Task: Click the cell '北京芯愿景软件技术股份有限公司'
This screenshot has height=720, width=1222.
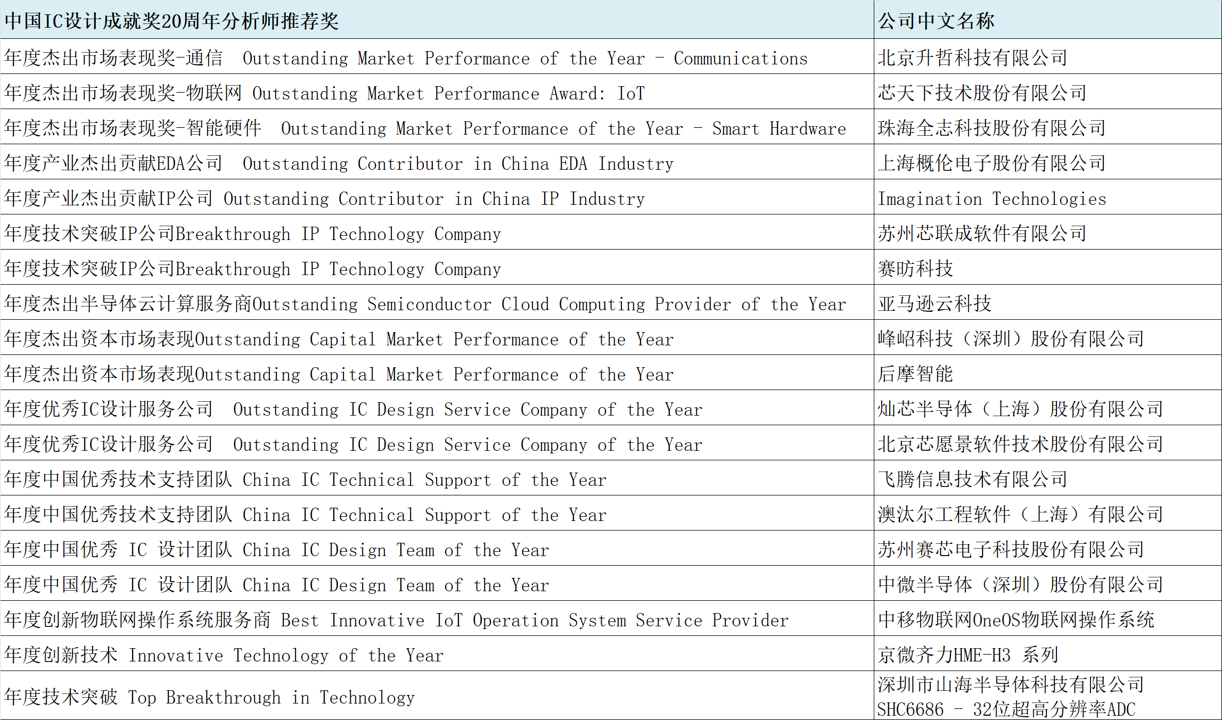Action: [x=1047, y=443]
